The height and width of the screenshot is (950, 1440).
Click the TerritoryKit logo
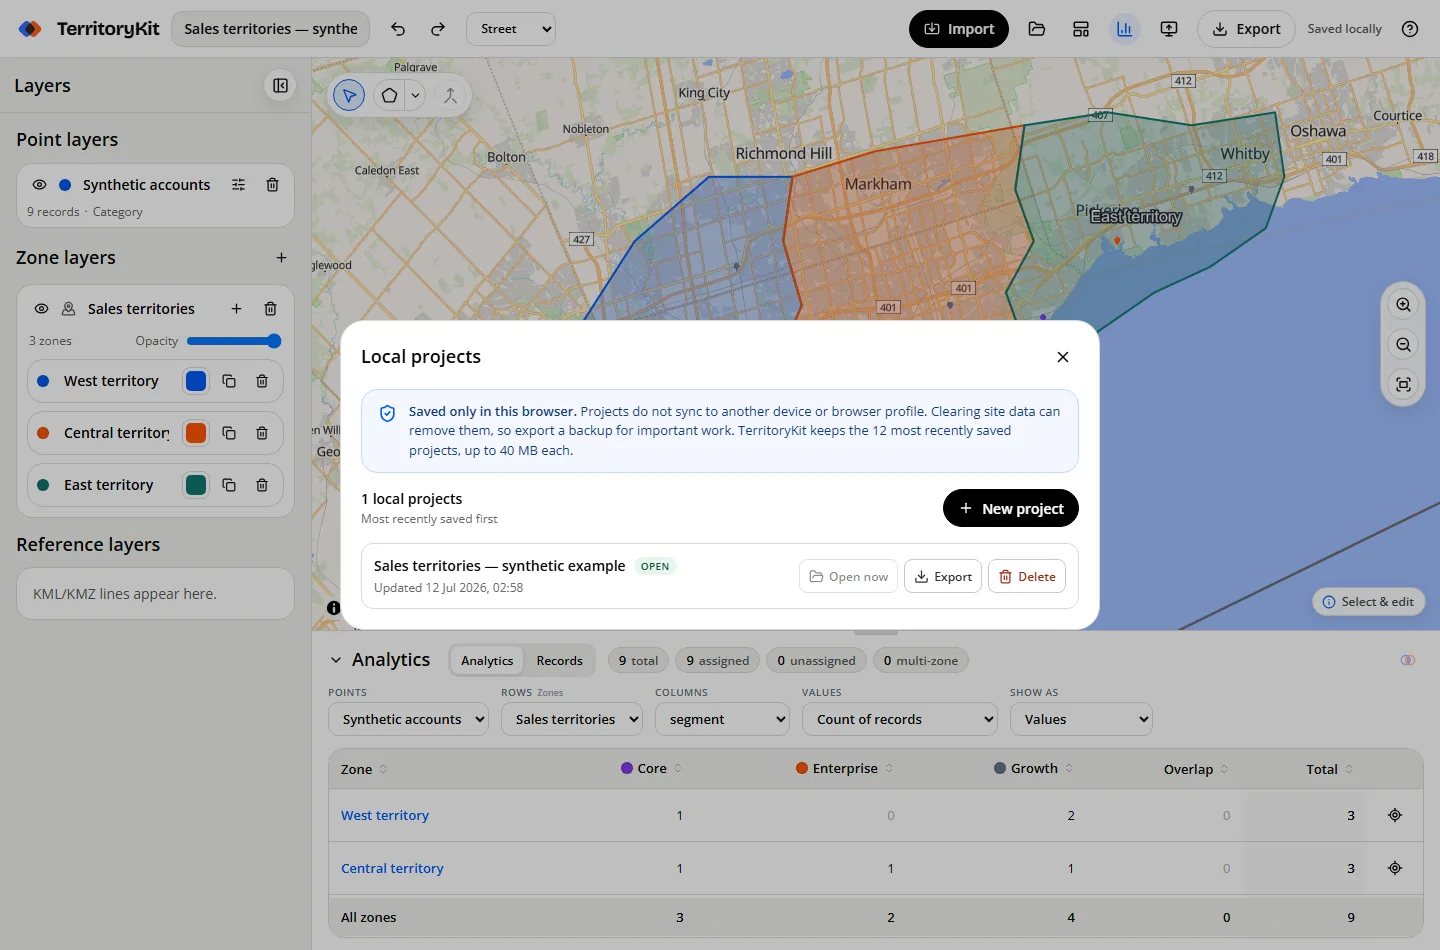click(88, 29)
